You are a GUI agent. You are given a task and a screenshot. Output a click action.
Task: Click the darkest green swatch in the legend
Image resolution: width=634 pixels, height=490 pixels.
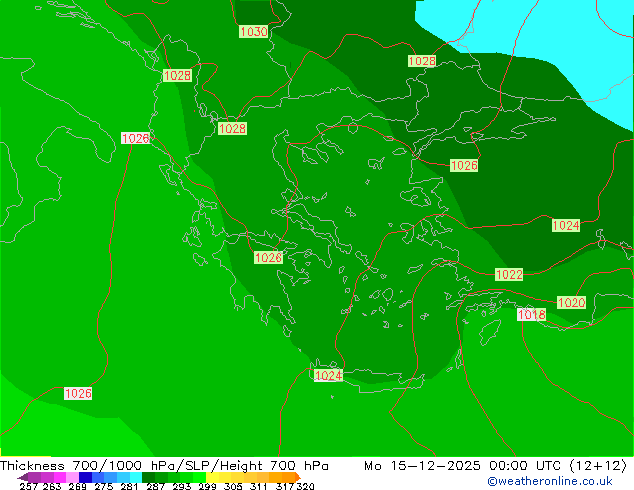(148, 477)
